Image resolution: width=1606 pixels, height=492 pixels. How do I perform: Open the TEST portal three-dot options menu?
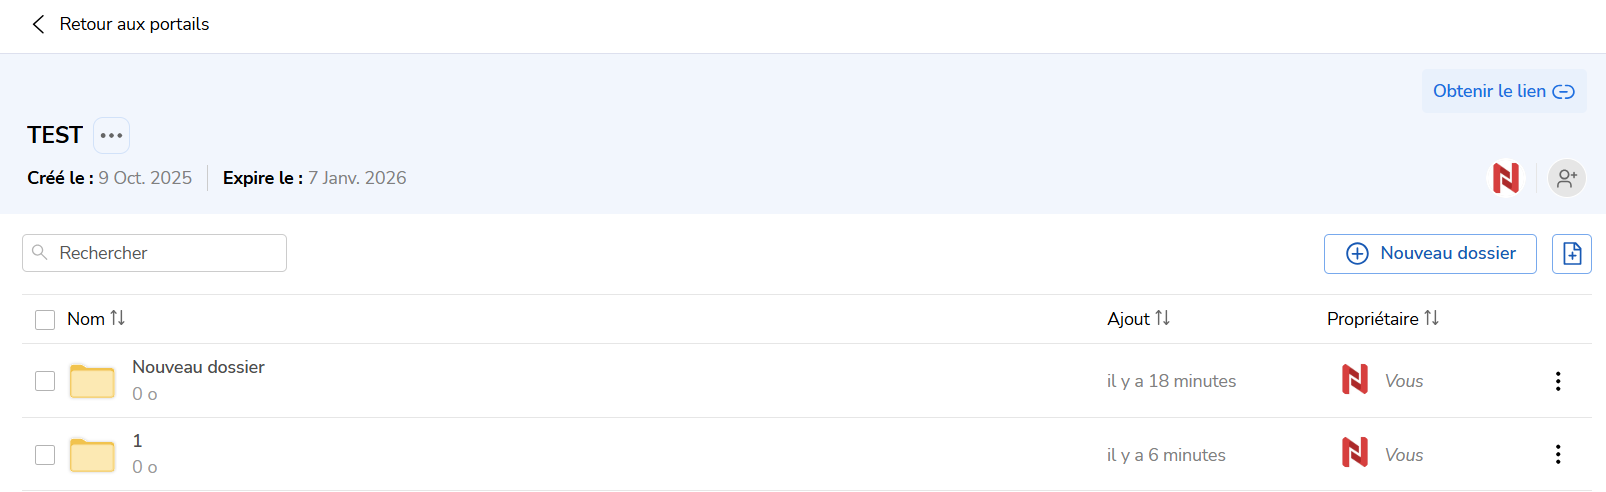click(x=111, y=135)
